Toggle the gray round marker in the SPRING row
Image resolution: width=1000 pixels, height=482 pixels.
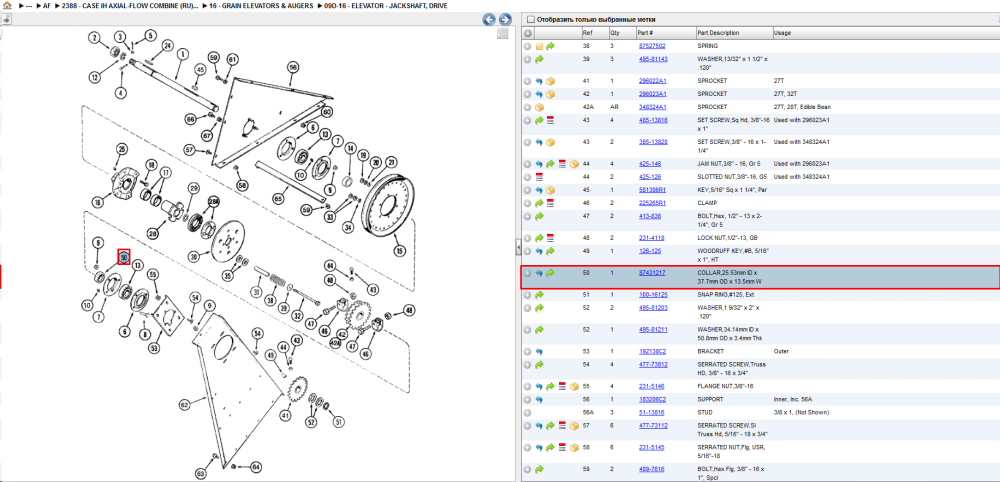(527, 47)
